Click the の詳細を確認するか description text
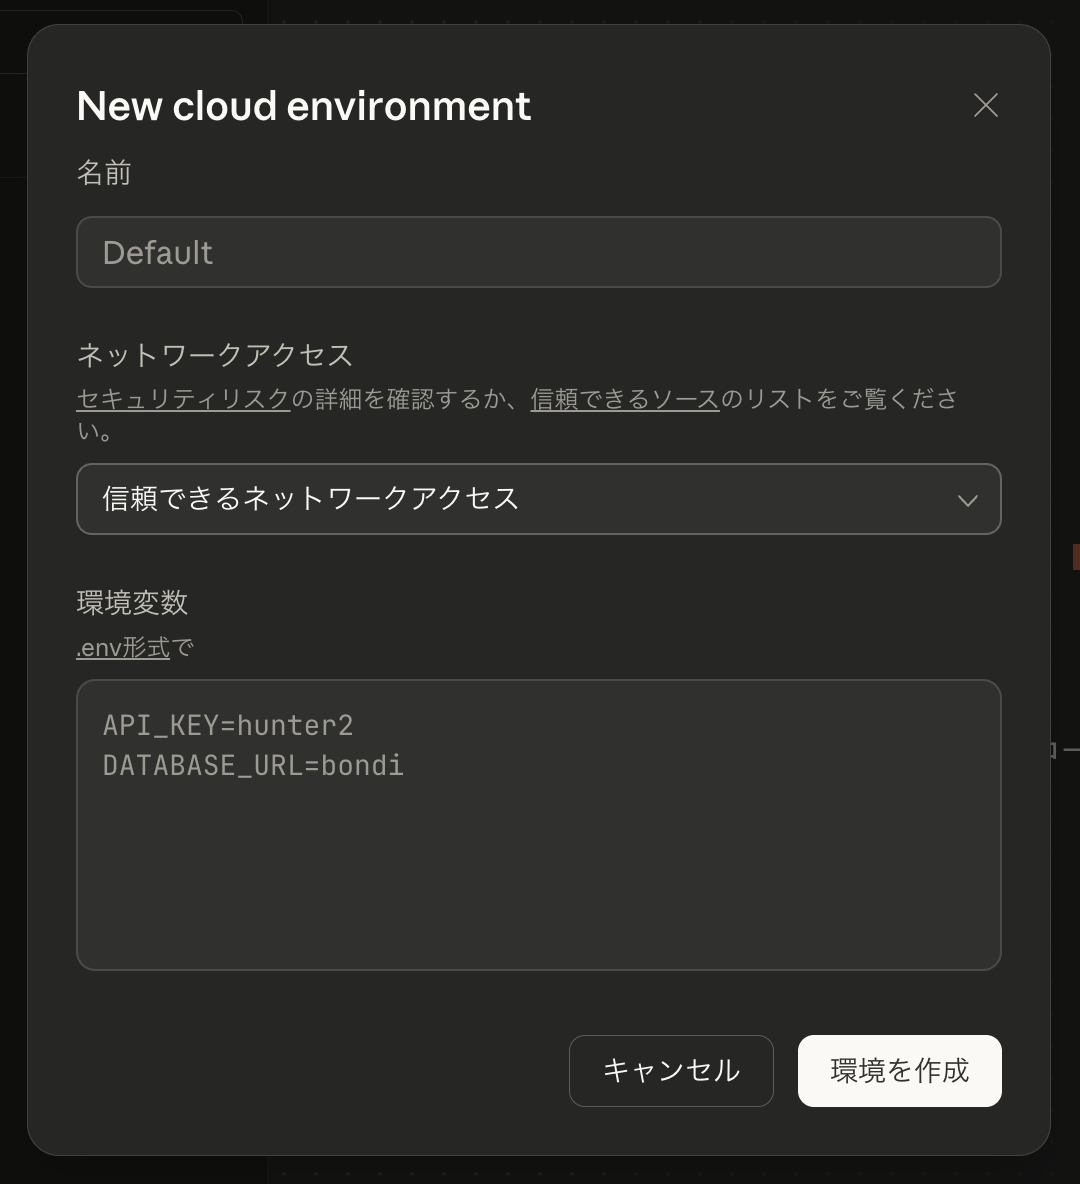1080x1184 pixels. pyautogui.click(x=410, y=399)
